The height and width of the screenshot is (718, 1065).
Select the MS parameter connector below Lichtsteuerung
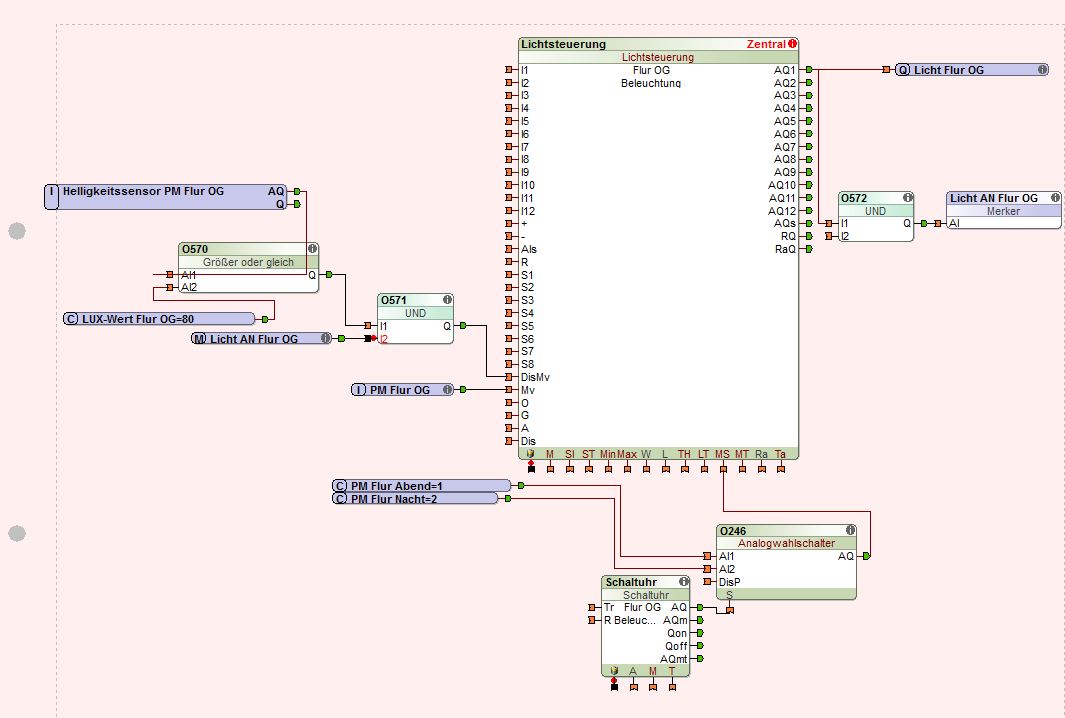click(x=723, y=469)
